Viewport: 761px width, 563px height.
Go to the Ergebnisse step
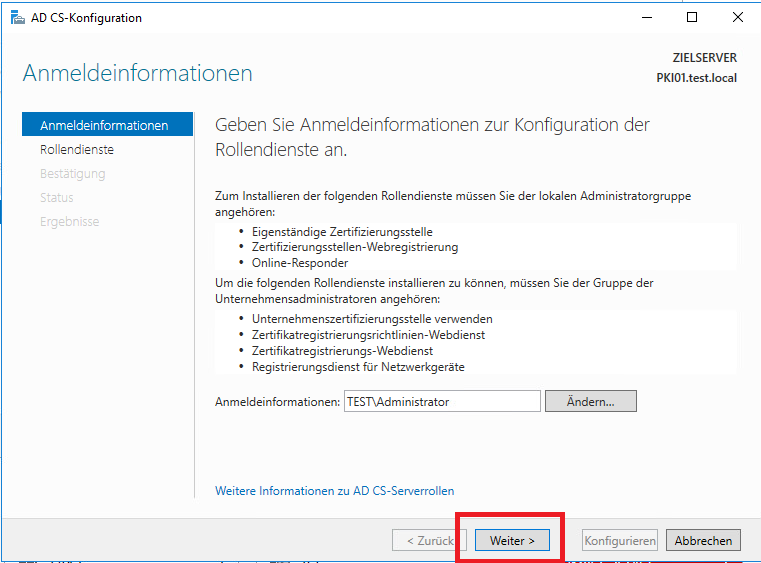(69, 221)
